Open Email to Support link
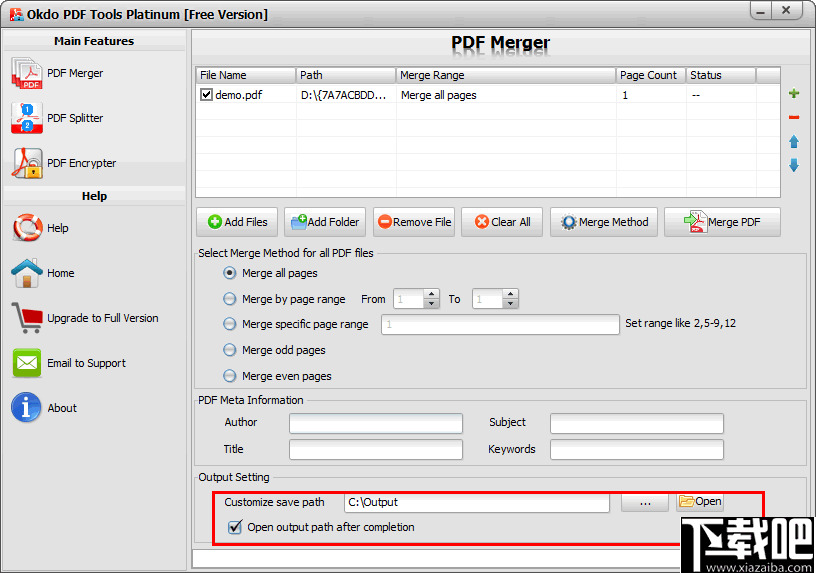The height and width of the screenshot is (573, 816). [x=86, y=363]
